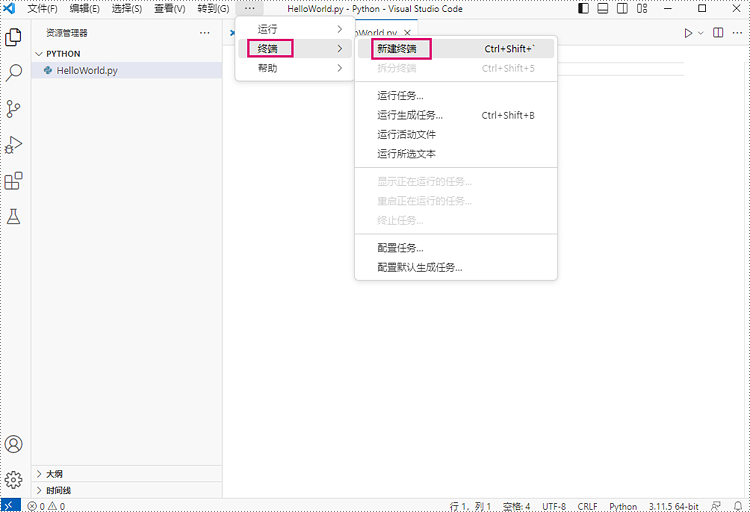This screenshot has height=512, width=750.
Task: Click the 资源管理器 panel title
Action: (66, 33)
